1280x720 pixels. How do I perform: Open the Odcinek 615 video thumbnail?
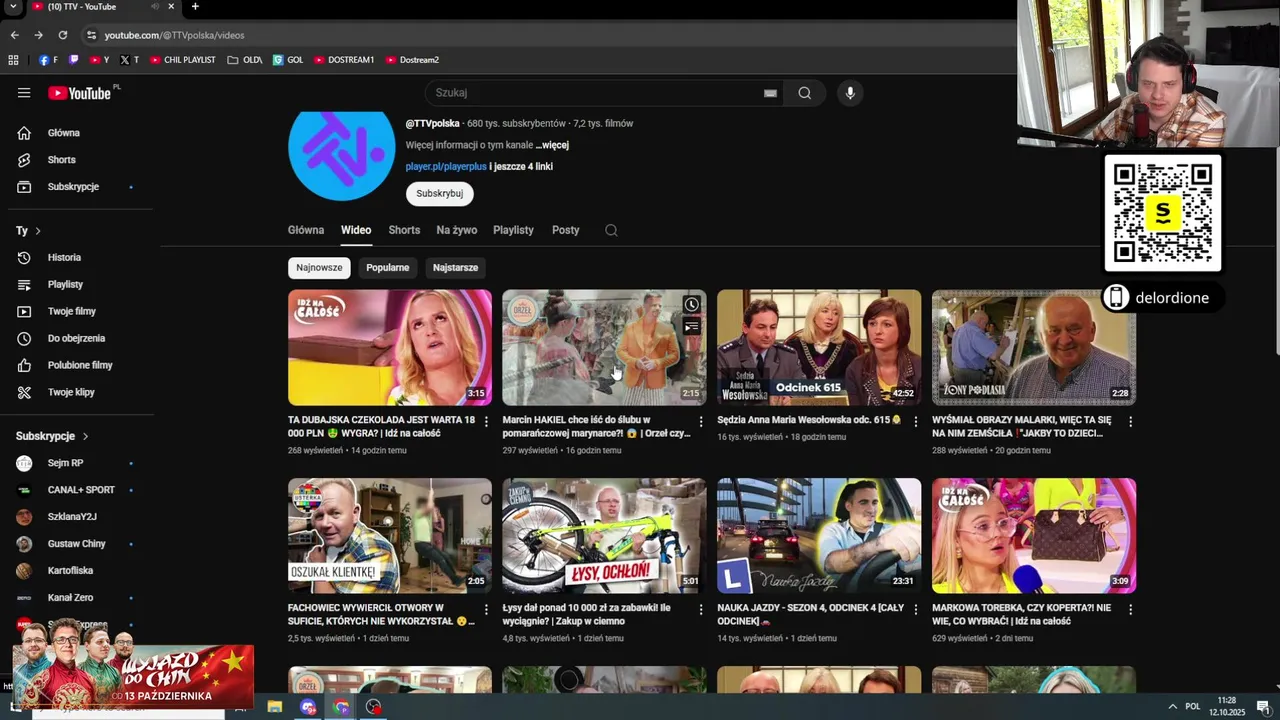(819, 347)
